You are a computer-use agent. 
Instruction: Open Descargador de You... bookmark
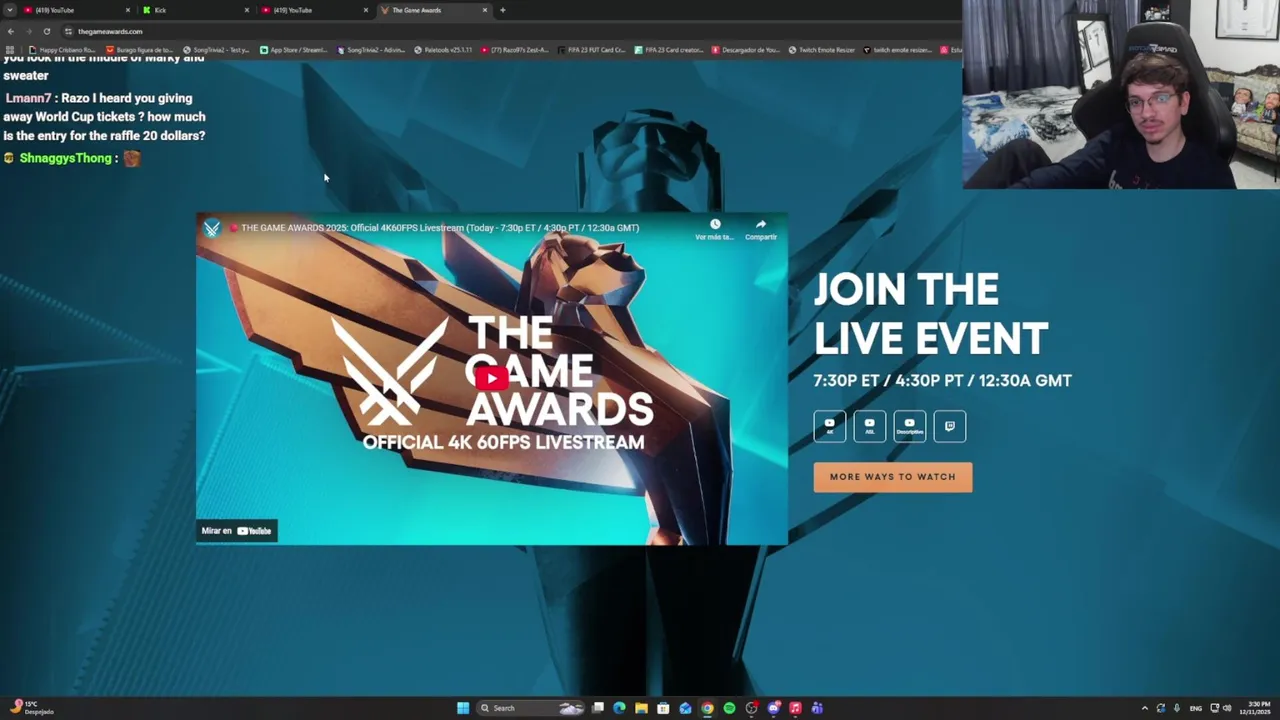(746, 50)
